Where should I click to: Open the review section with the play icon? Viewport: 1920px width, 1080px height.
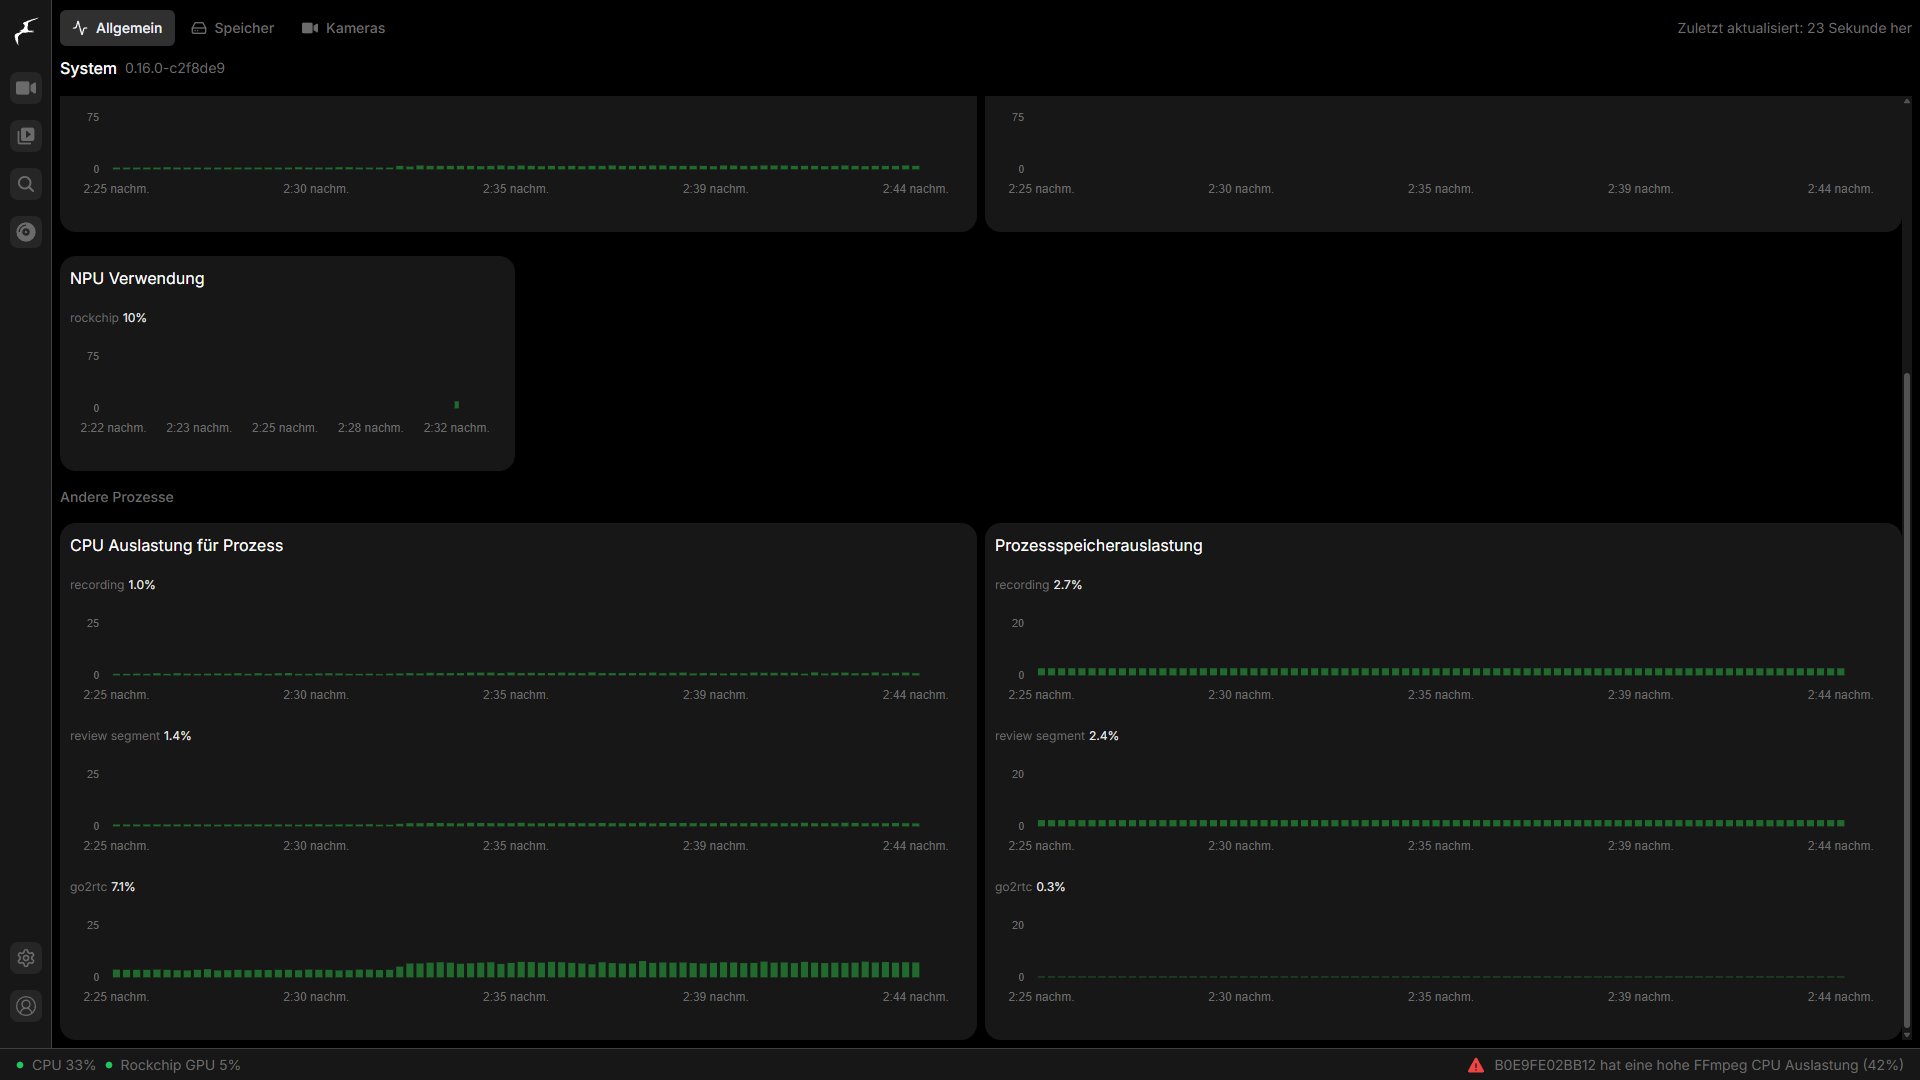[26, 136]
